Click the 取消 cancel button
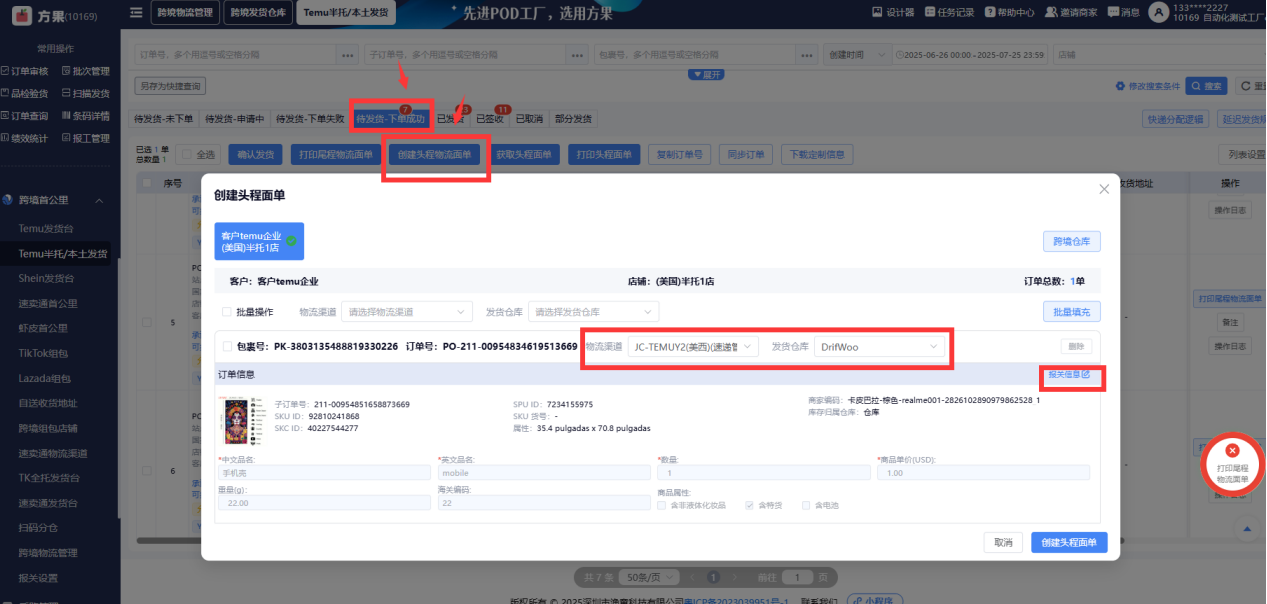 [1002, 542]
